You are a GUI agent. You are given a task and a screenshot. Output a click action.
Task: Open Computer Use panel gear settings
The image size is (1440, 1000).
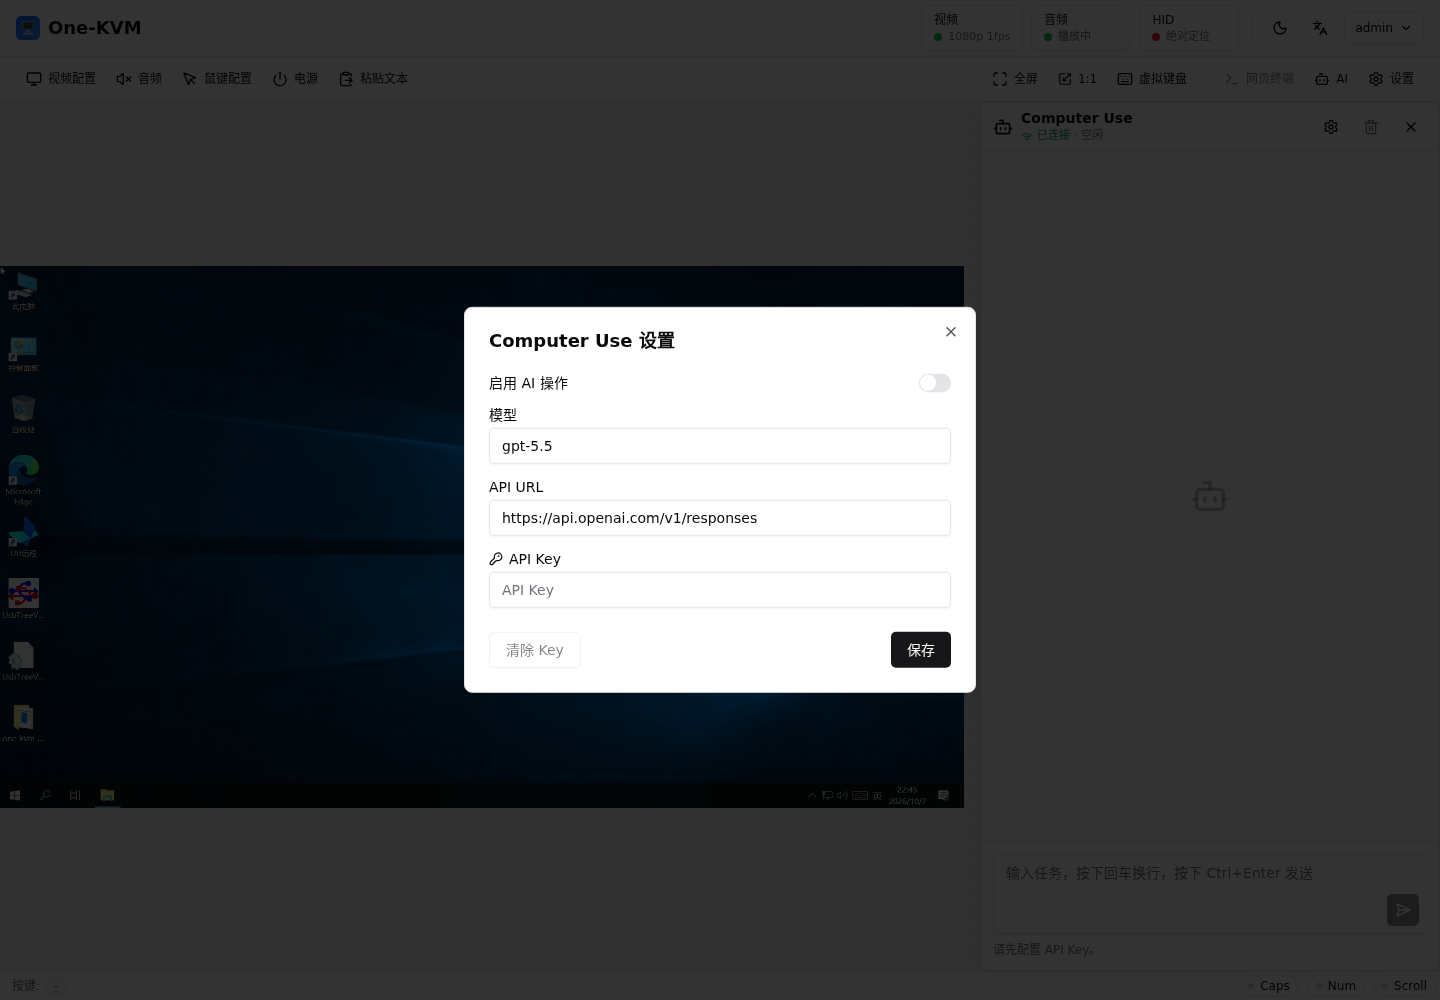[x=1331, y=127]
